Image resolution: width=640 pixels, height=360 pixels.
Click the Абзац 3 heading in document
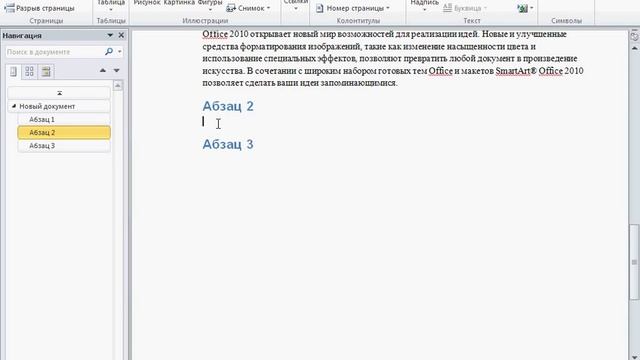click(x=228, y=144)
